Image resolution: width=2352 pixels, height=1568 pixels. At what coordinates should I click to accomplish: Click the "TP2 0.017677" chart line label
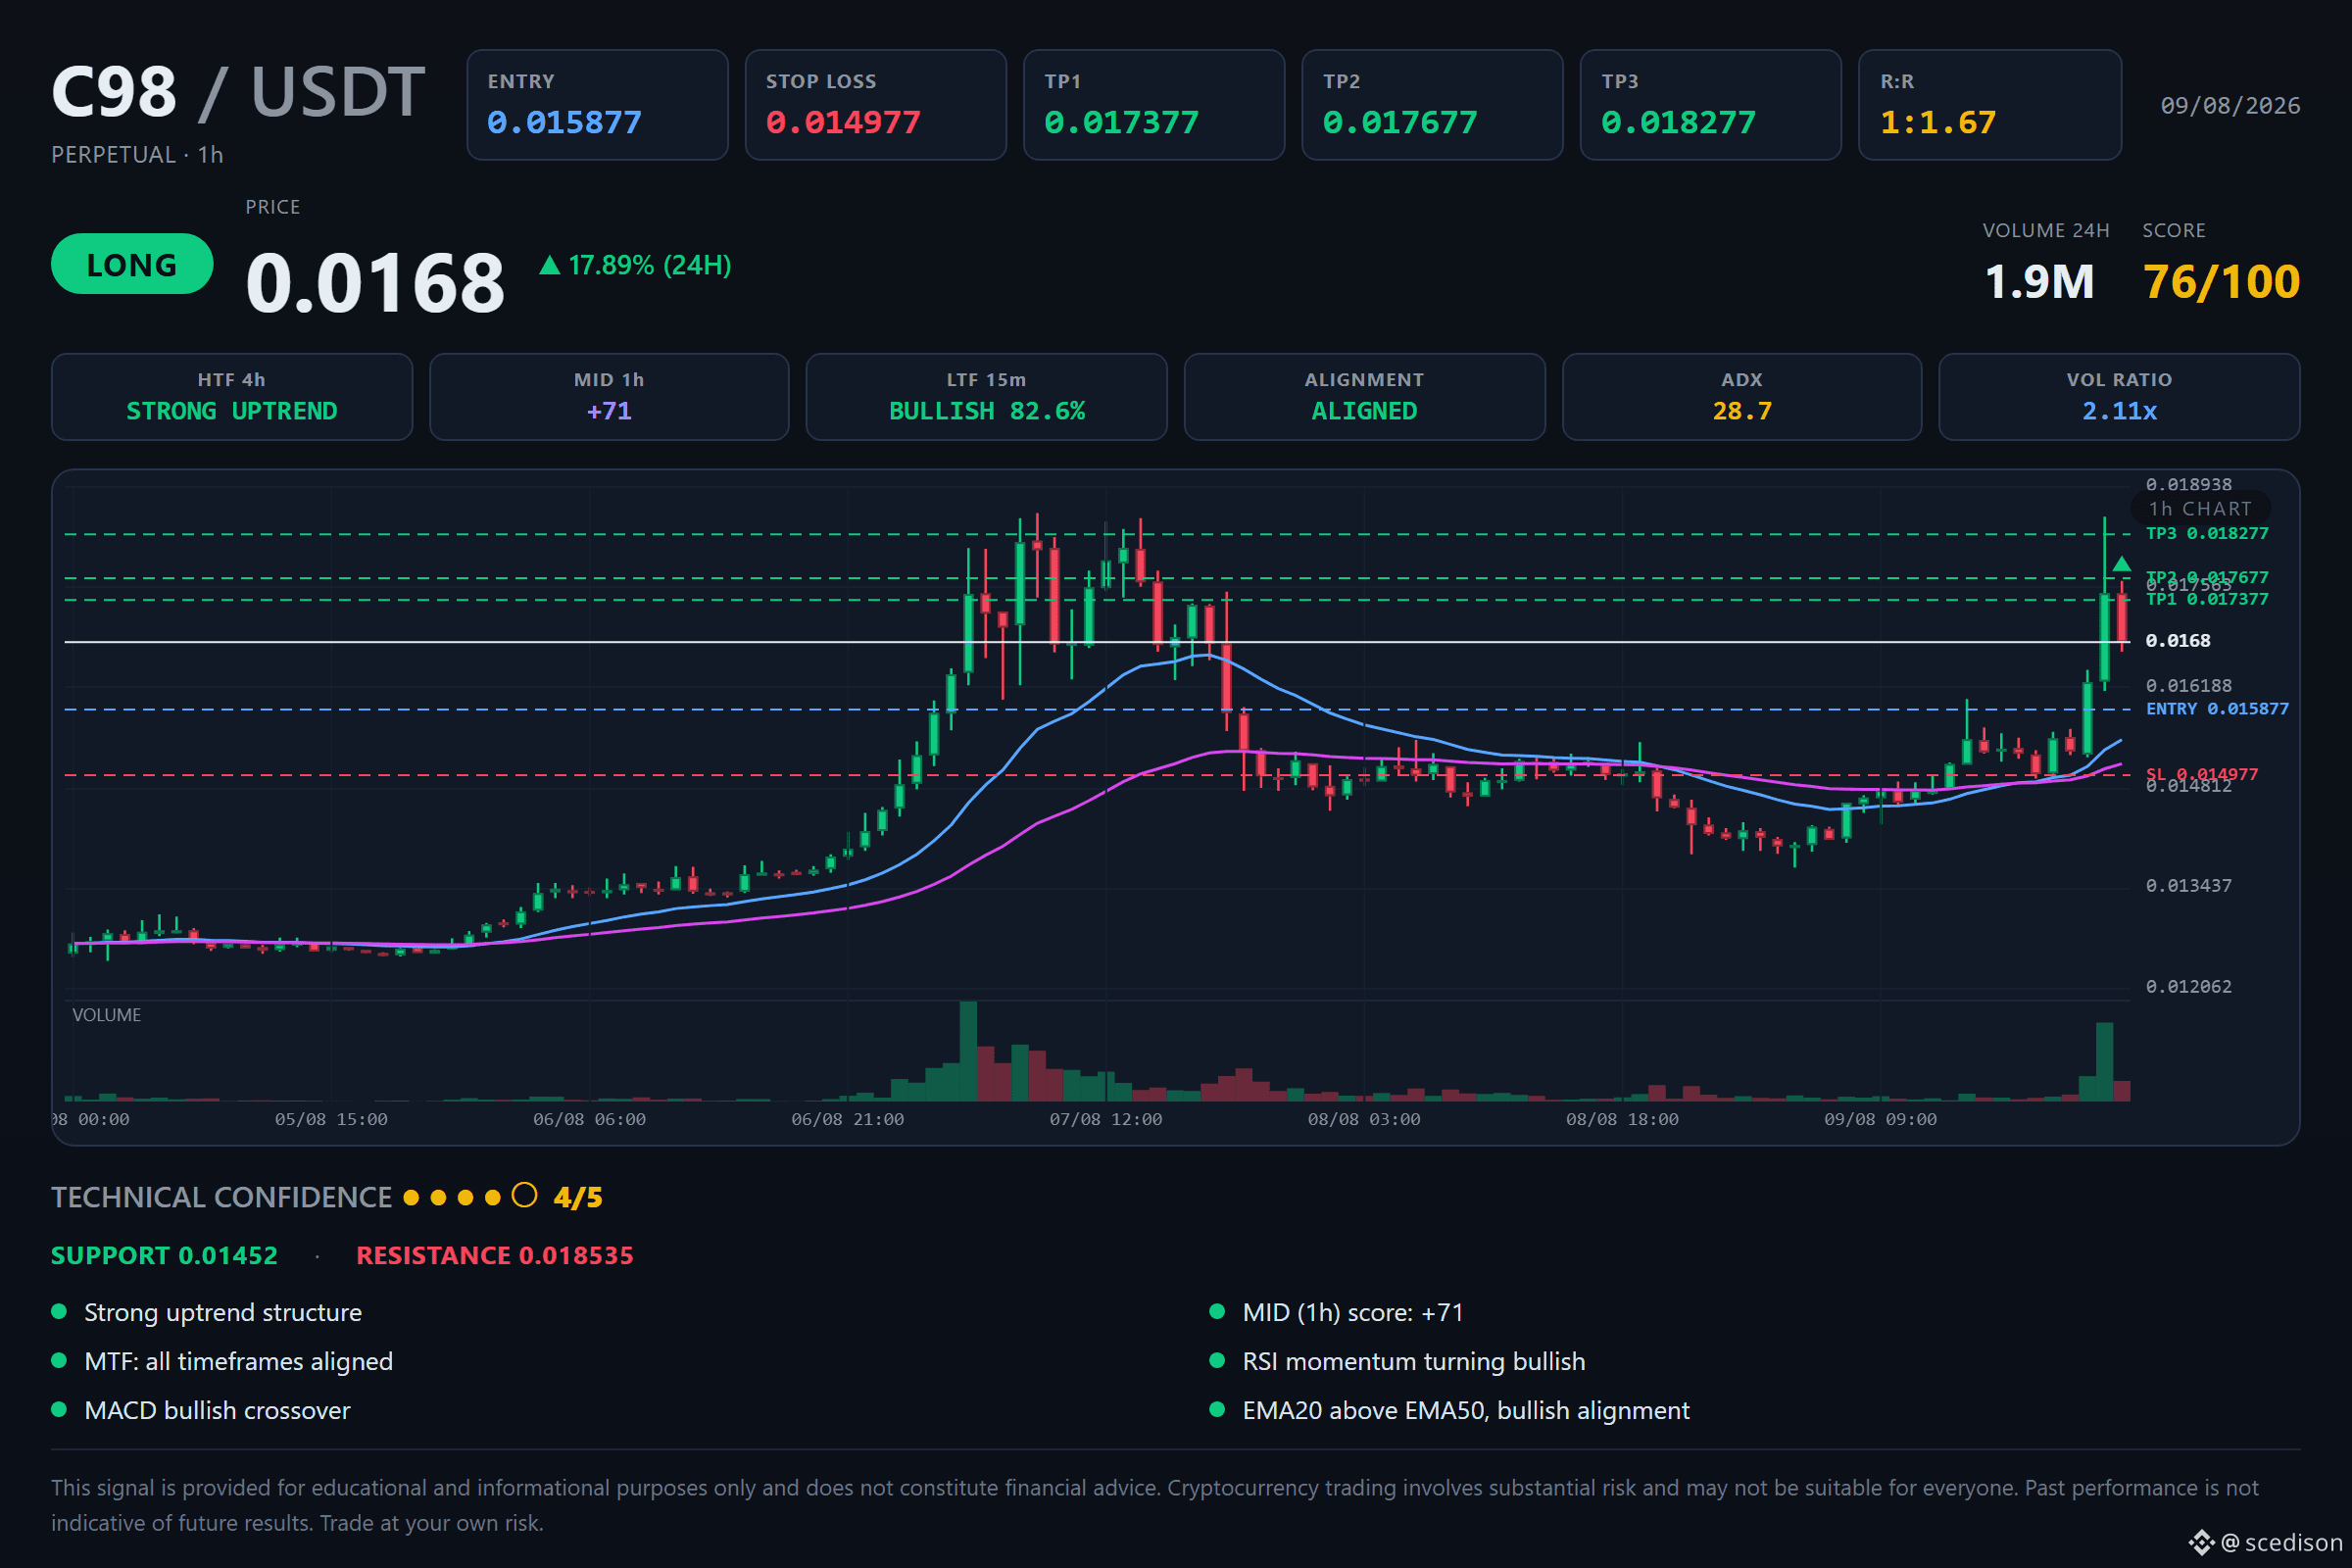[2207, 577]
